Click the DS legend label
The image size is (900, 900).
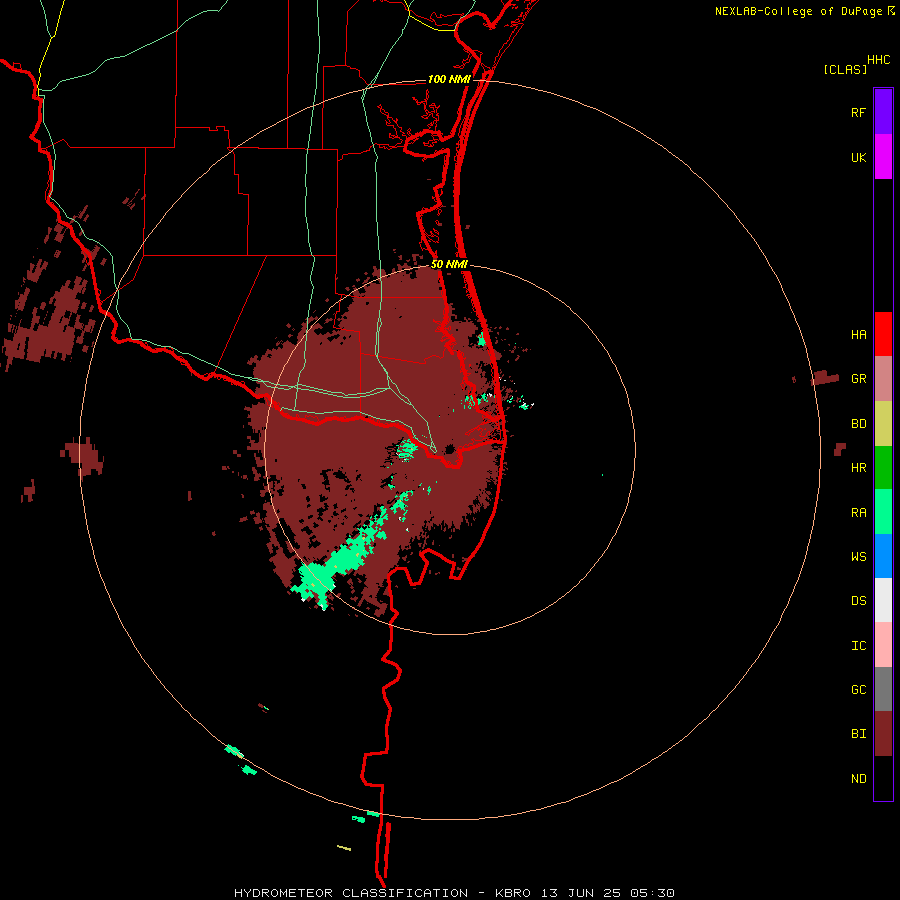(x=859, y=601)
